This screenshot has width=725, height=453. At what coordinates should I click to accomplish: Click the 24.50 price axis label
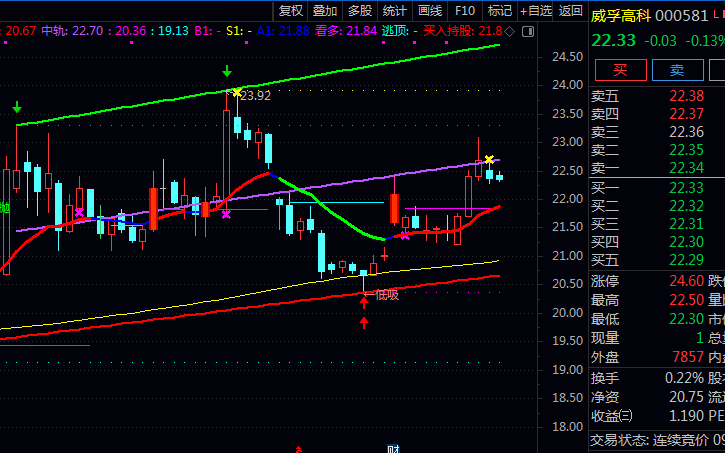568,57
